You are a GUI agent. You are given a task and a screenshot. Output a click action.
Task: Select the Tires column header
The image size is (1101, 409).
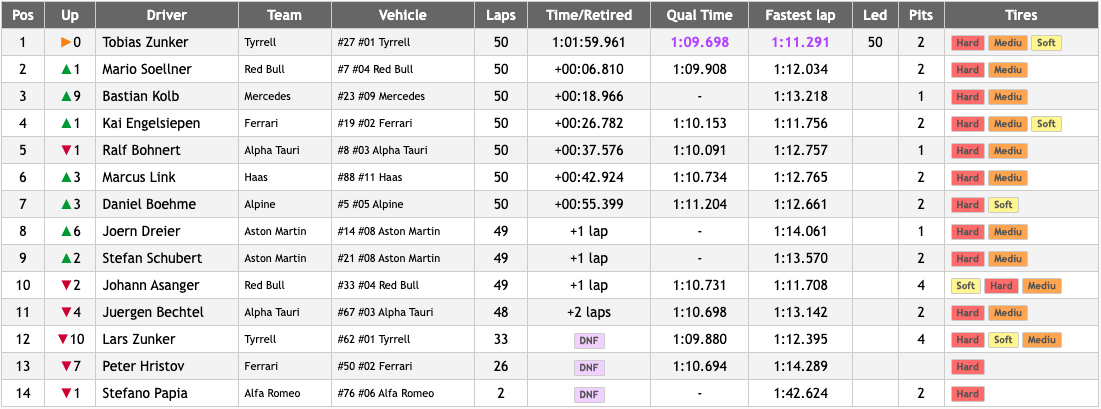click(1021, 15)
